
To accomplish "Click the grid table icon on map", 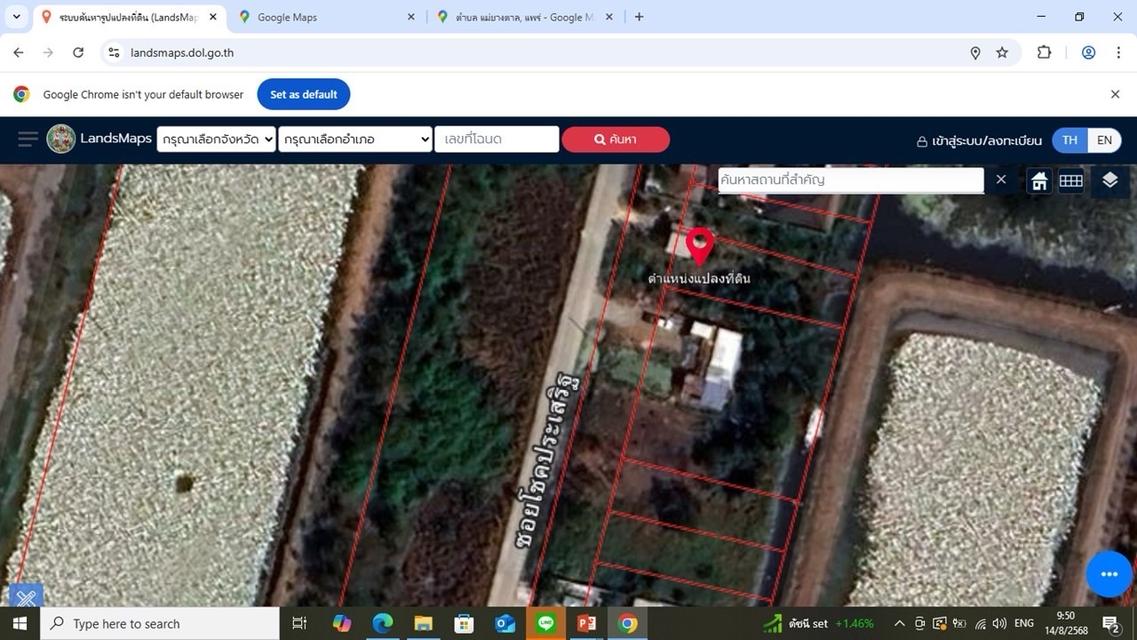I will 1071,180.
